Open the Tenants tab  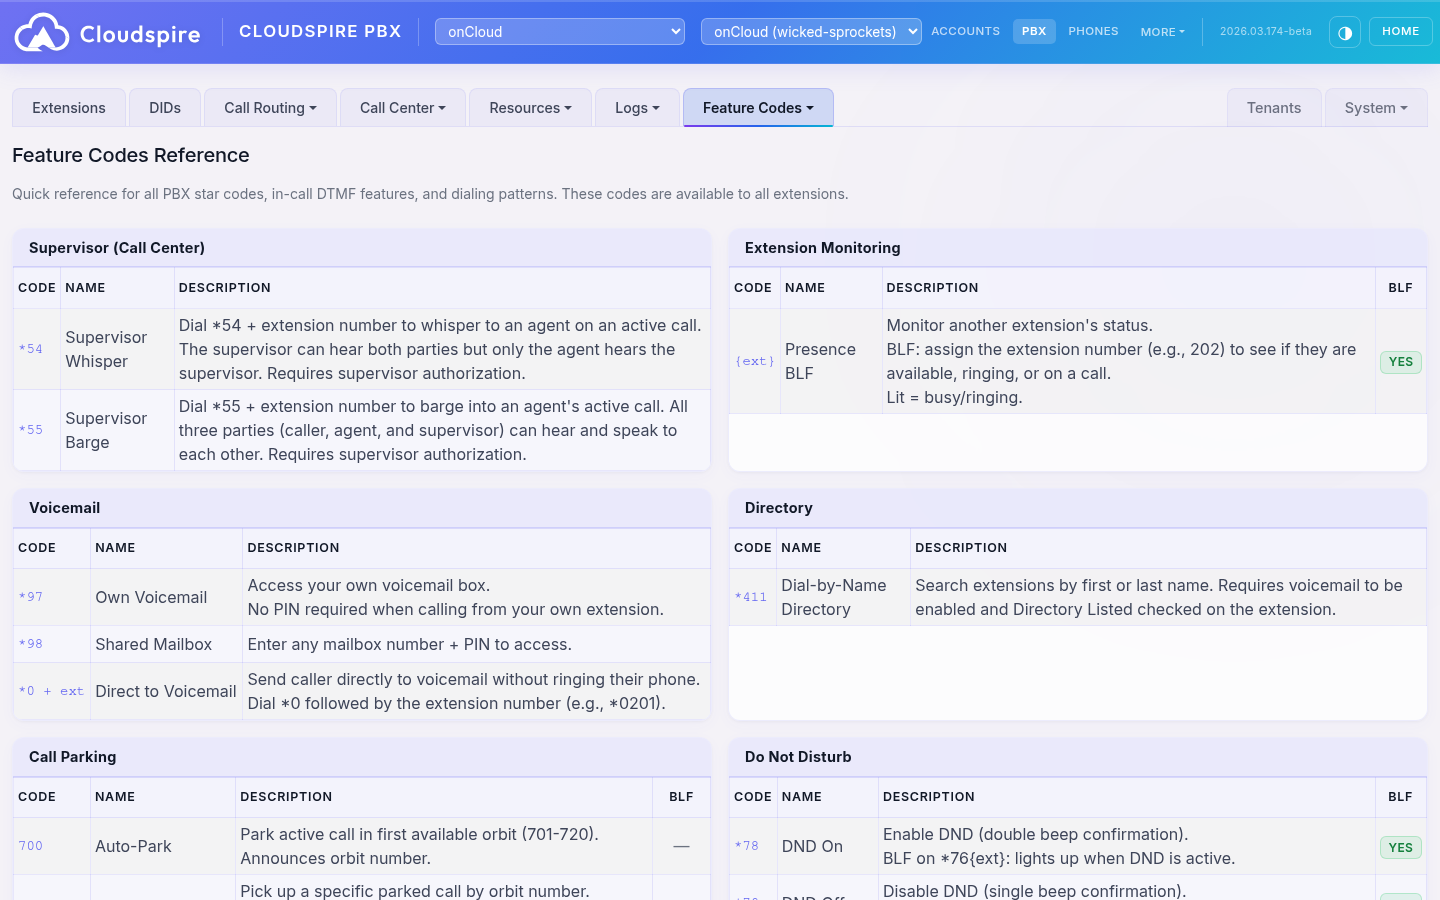1274,107
